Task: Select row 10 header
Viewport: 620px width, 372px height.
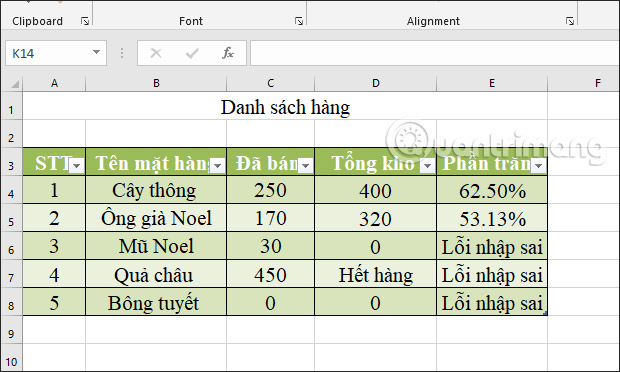Action: [11, 358]
